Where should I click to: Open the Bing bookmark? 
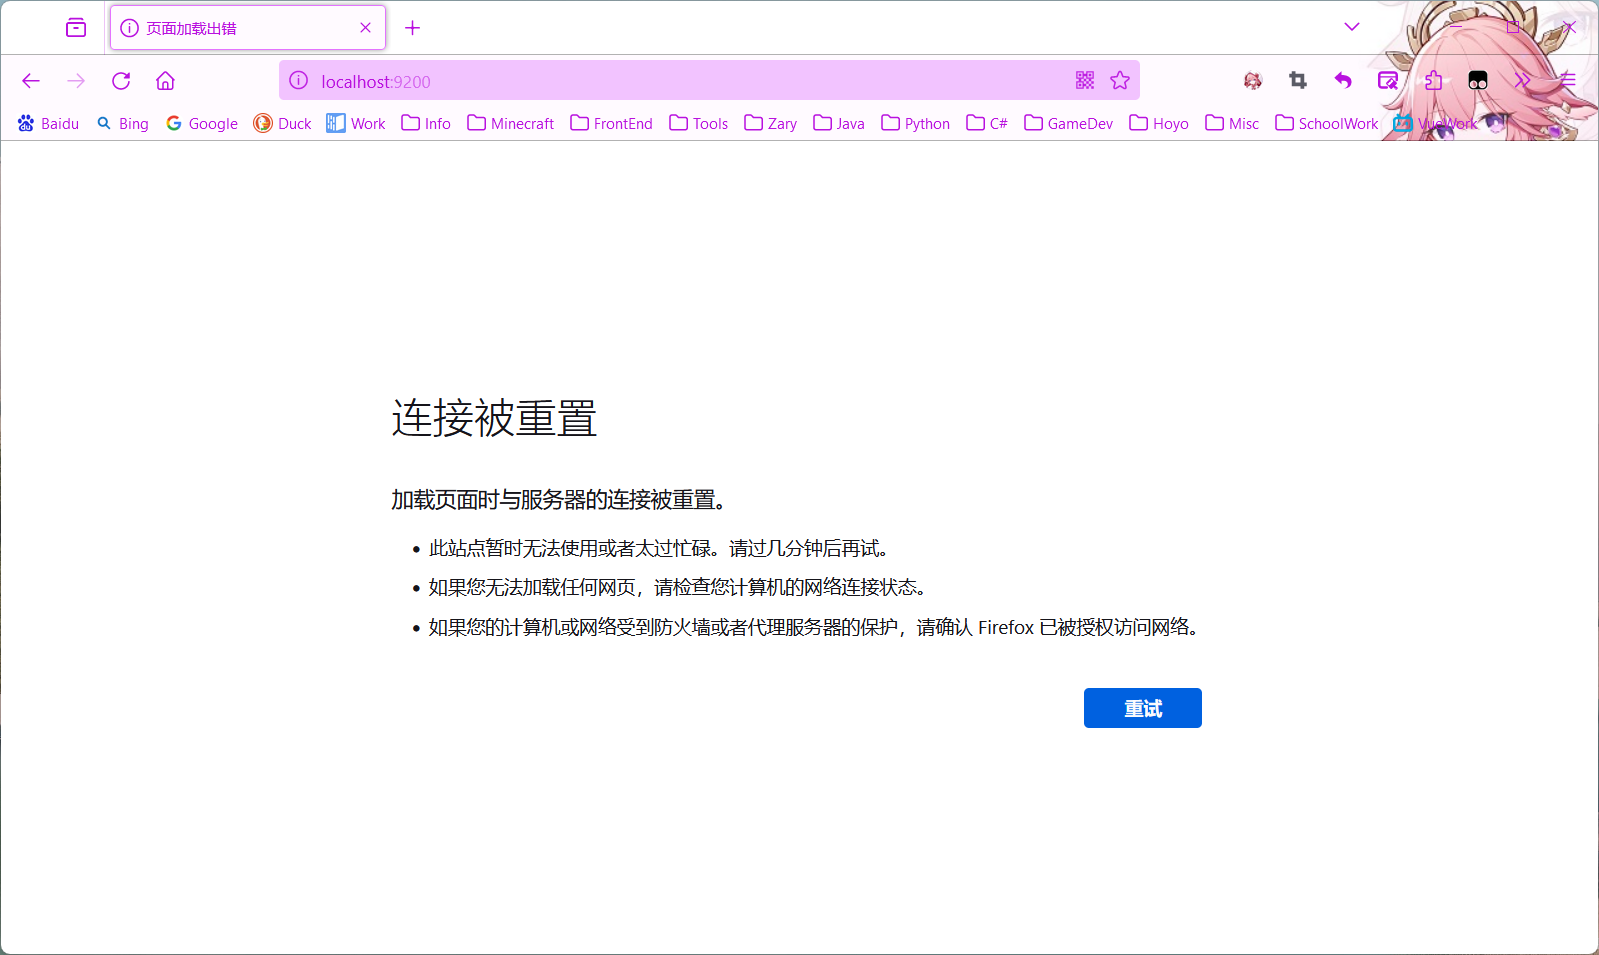coord(123,123)
